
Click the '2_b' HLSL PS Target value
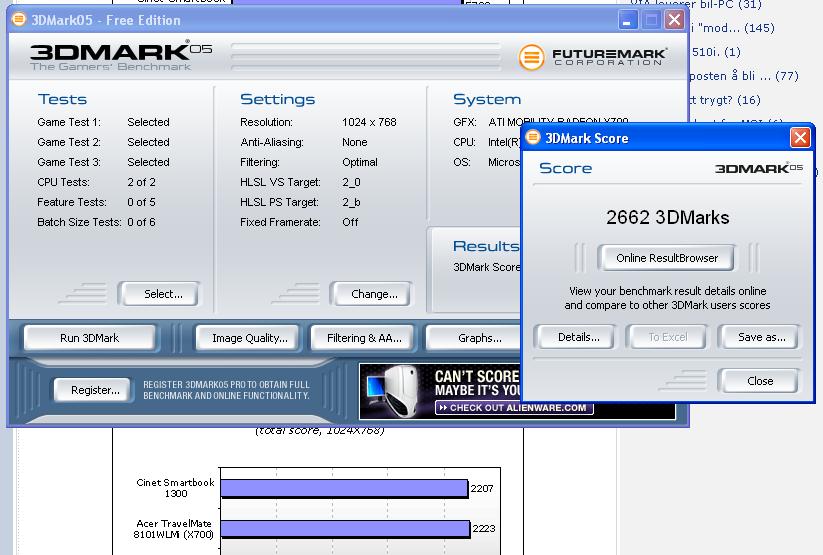coord(351,202)
